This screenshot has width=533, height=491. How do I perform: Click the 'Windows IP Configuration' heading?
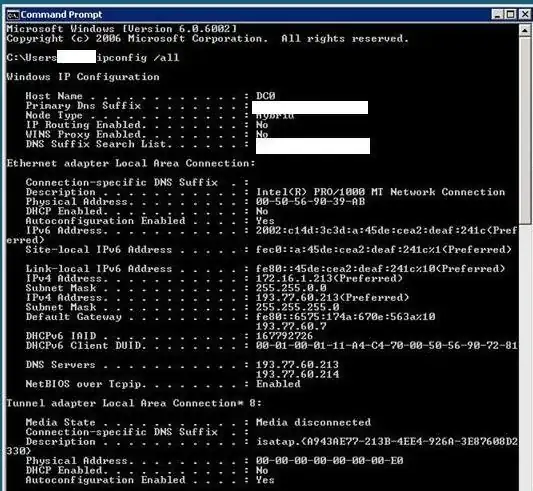[83, 77]
